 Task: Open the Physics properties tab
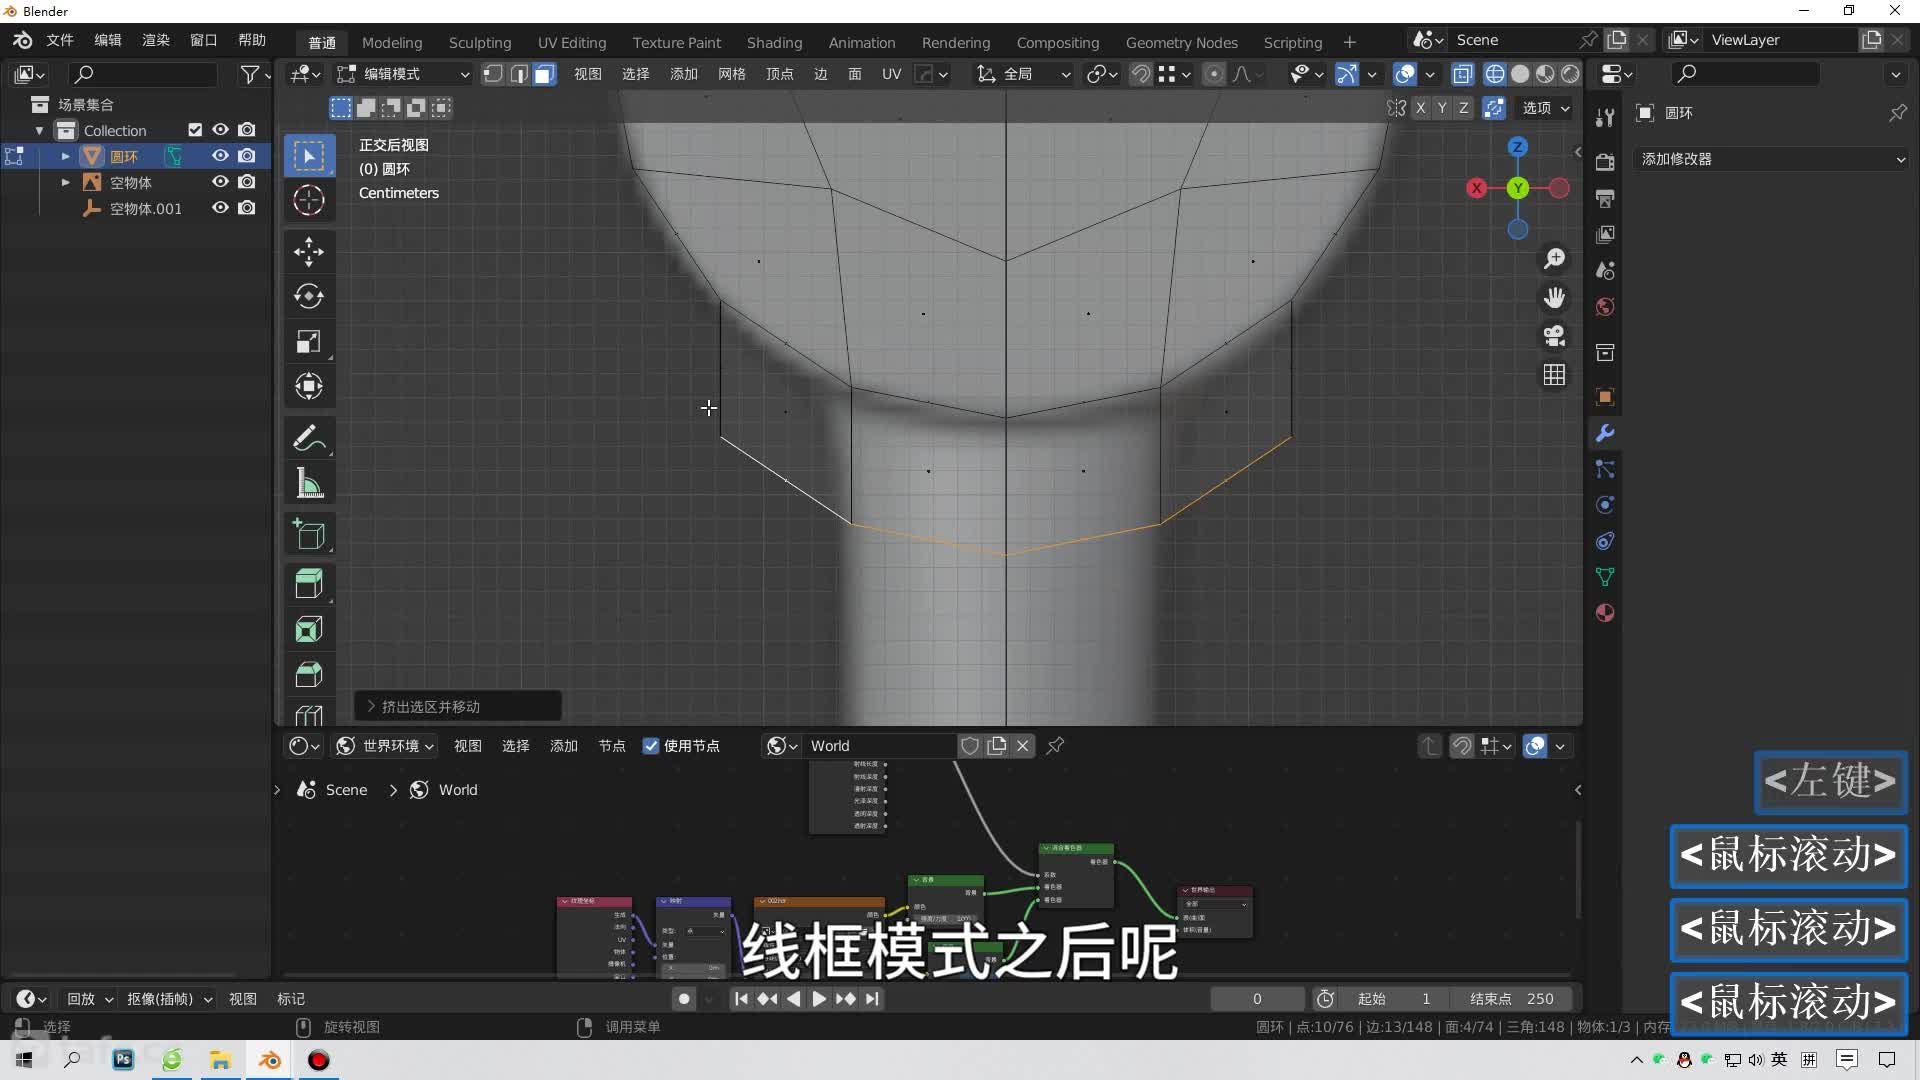coord(1605,505)
